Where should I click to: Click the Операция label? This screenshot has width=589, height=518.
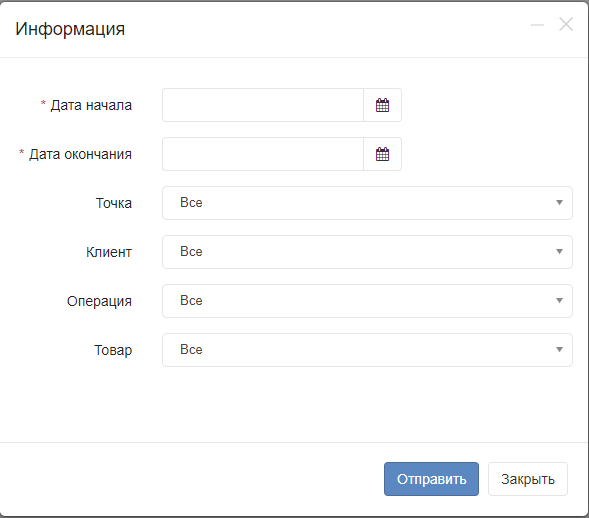coord(100,301)
